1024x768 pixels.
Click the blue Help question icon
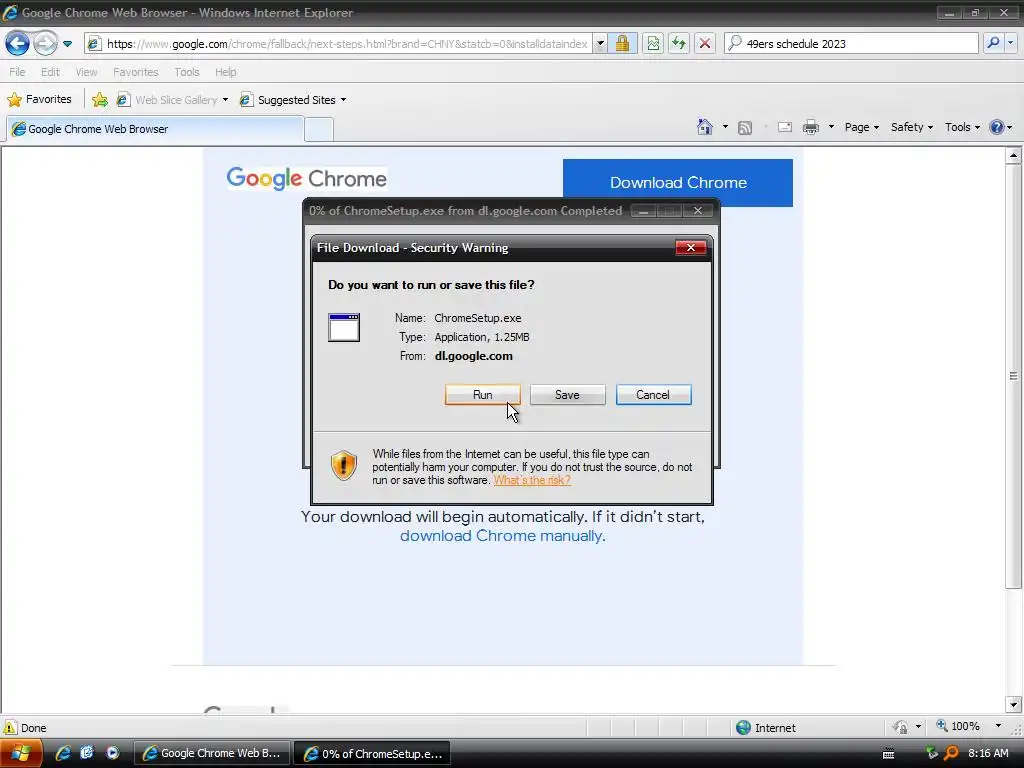coord(997,127)
